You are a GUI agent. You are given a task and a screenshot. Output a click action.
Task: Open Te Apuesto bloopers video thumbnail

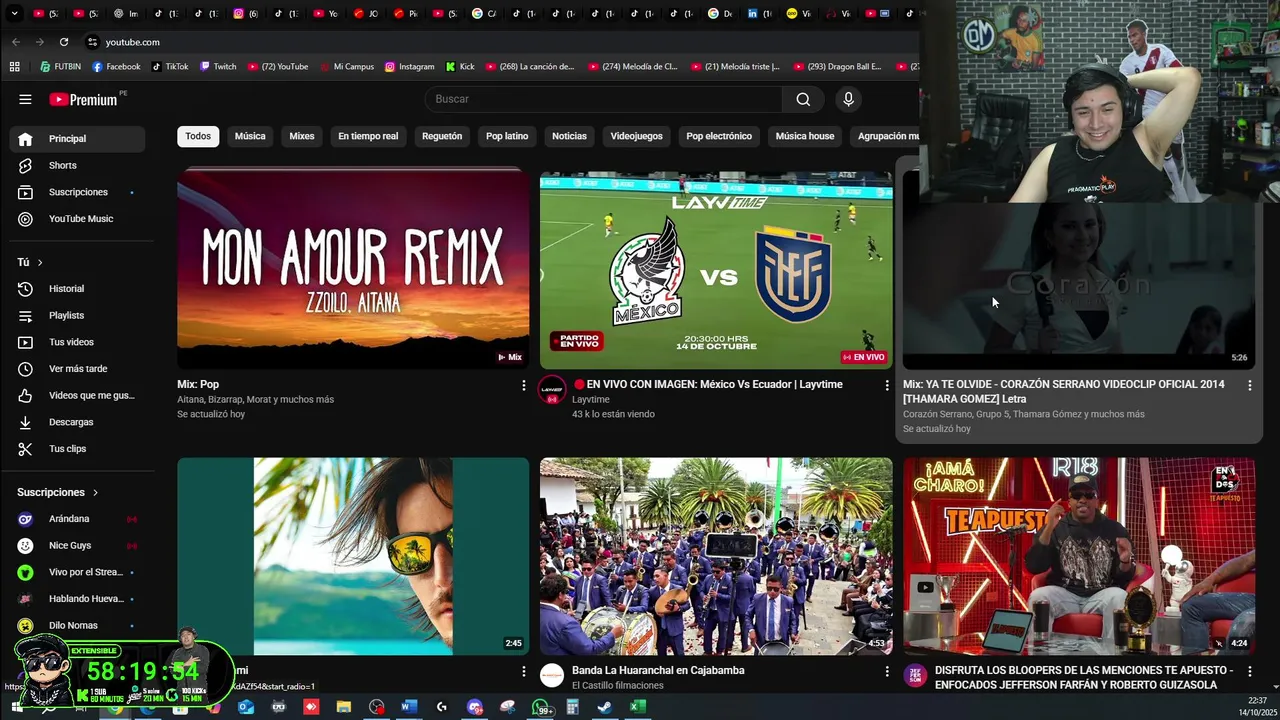[1079, 556]
